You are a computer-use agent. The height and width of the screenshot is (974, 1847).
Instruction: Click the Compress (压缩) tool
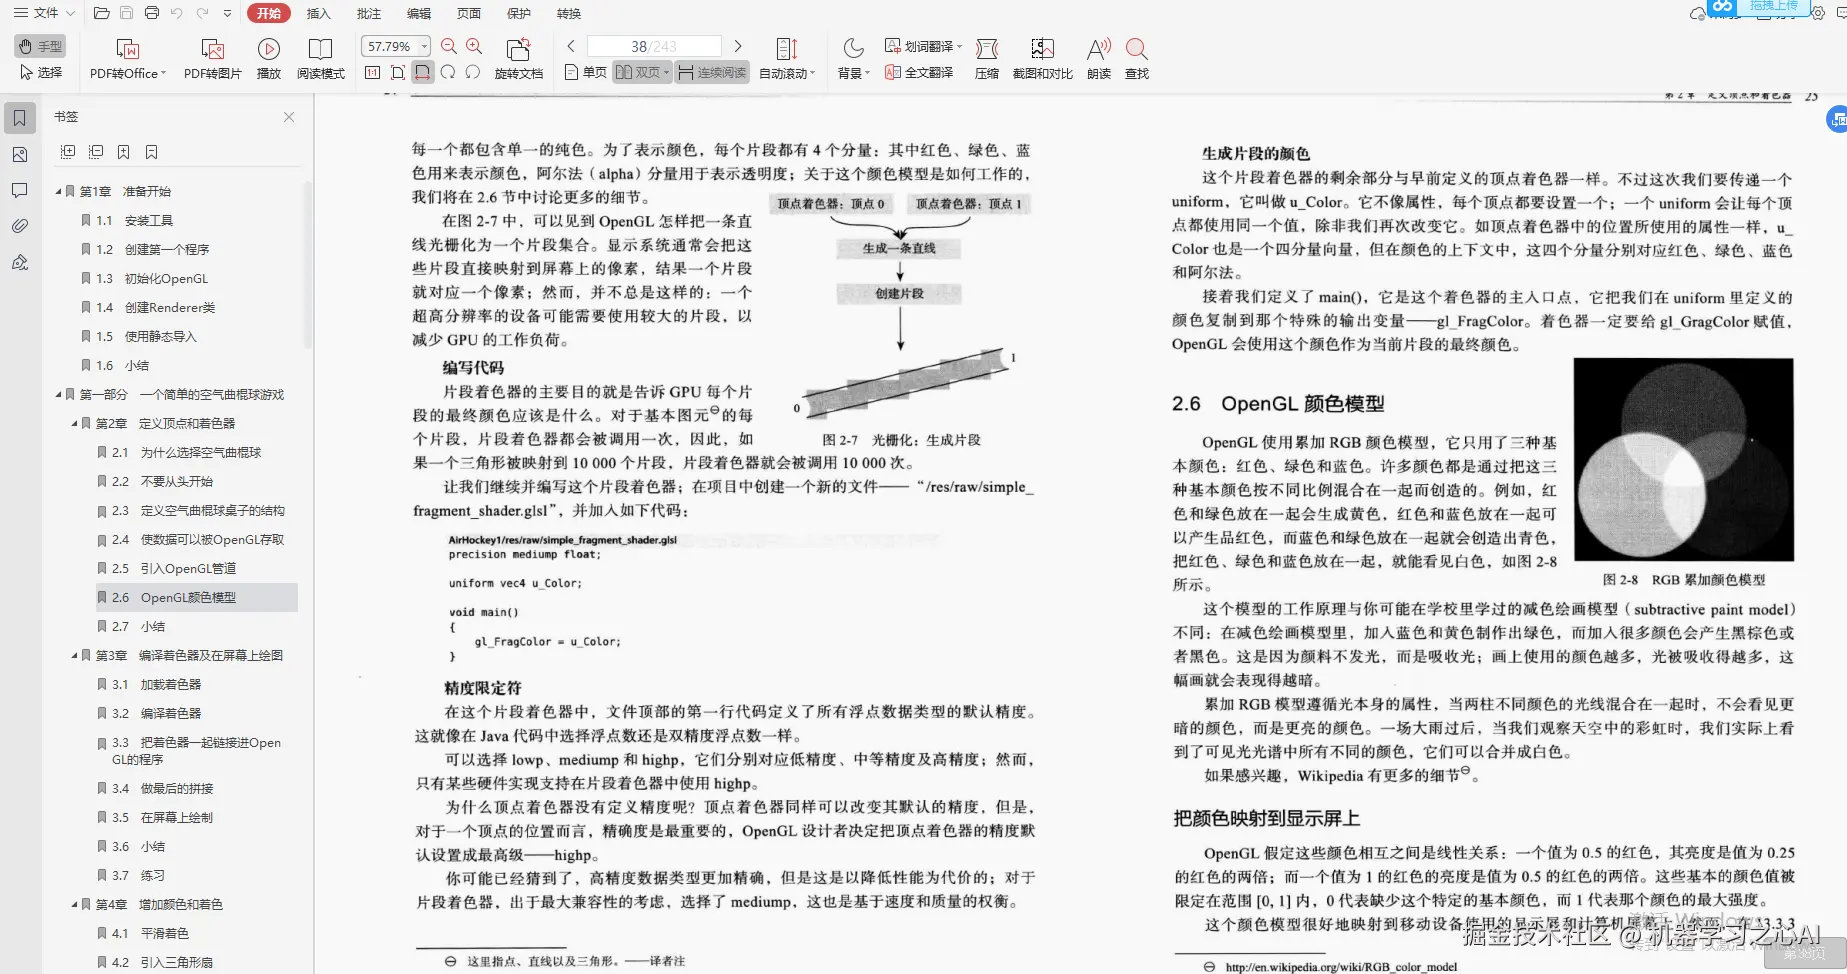pos(987,59)
